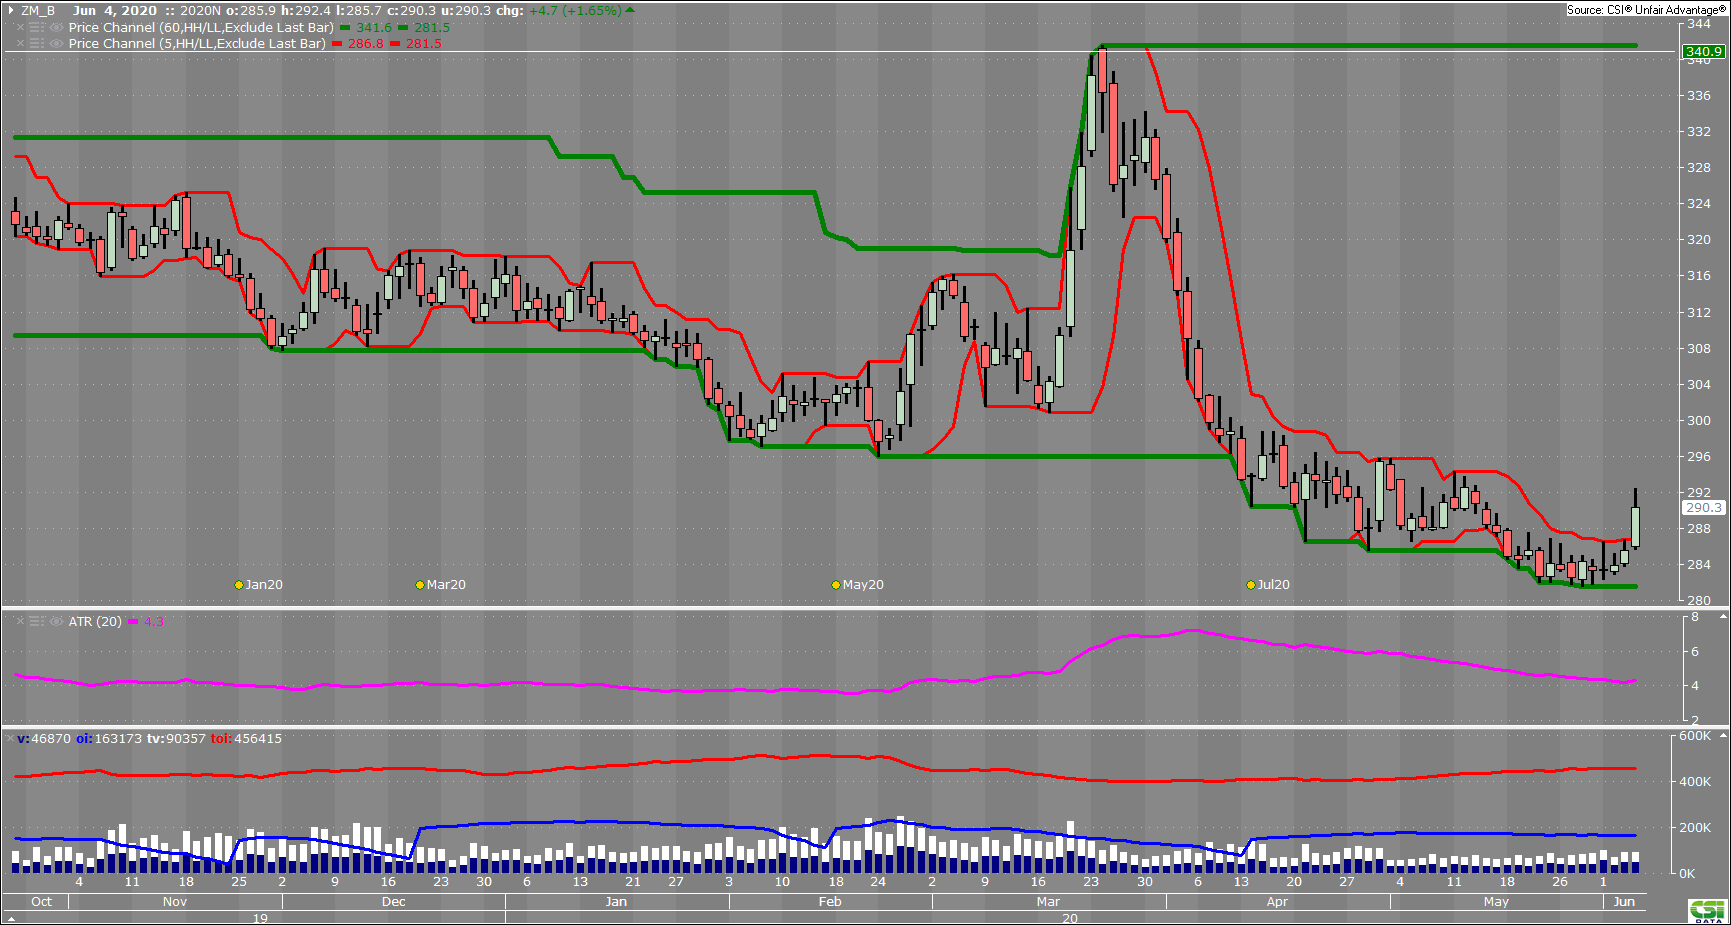Click the 336 price axis label
1731x925 pixels.
(1699, 96)
